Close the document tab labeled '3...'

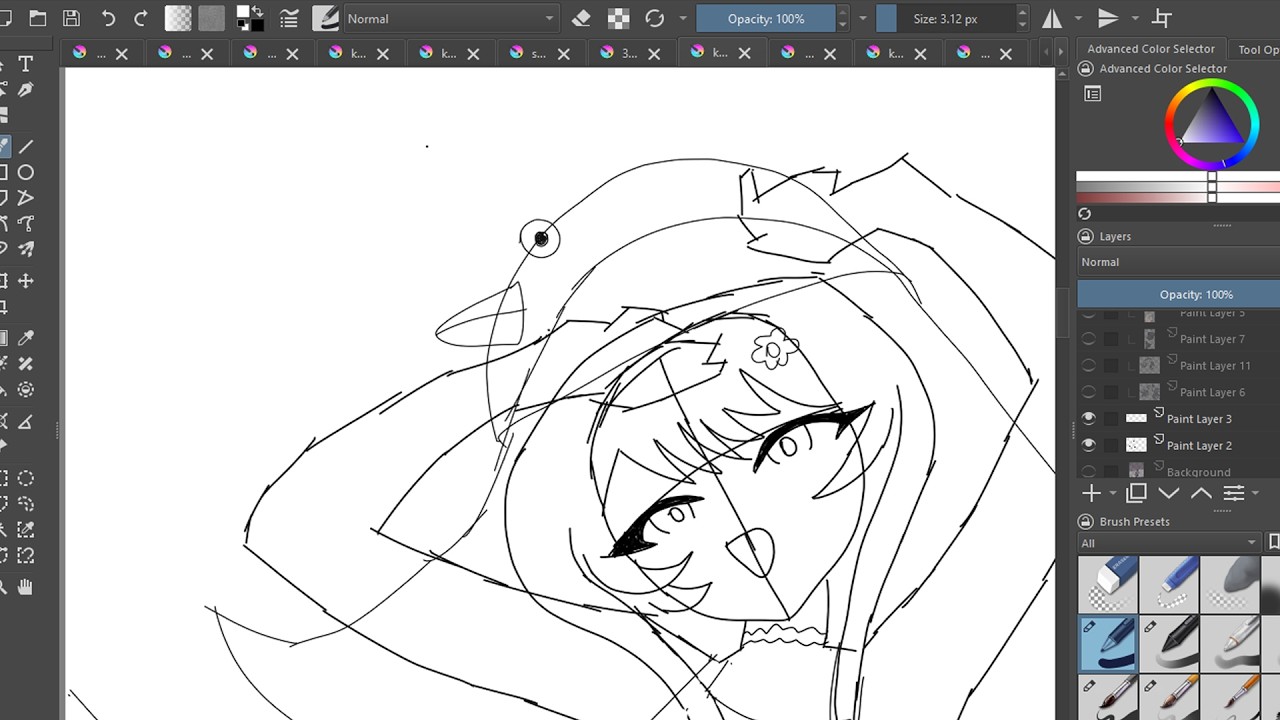(x=655, y=54)
